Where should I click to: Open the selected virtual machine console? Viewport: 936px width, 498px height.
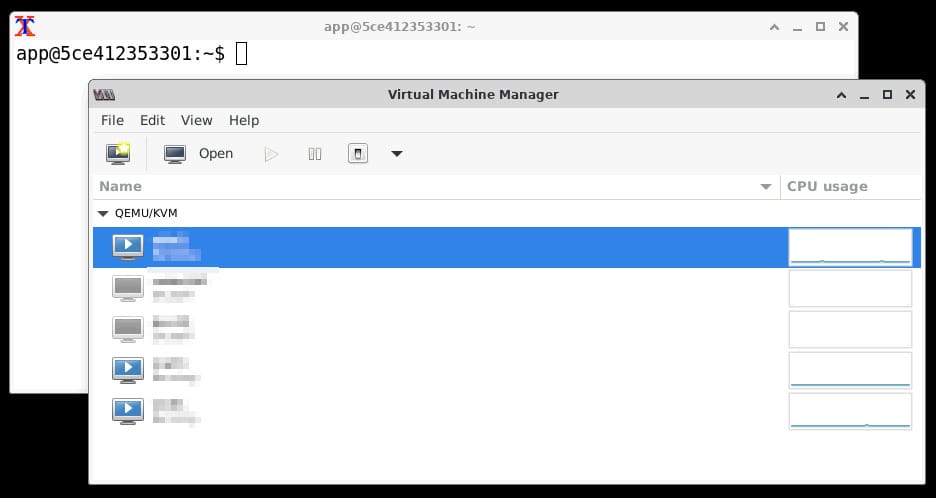pyautogui.click(x=198, y=154)
